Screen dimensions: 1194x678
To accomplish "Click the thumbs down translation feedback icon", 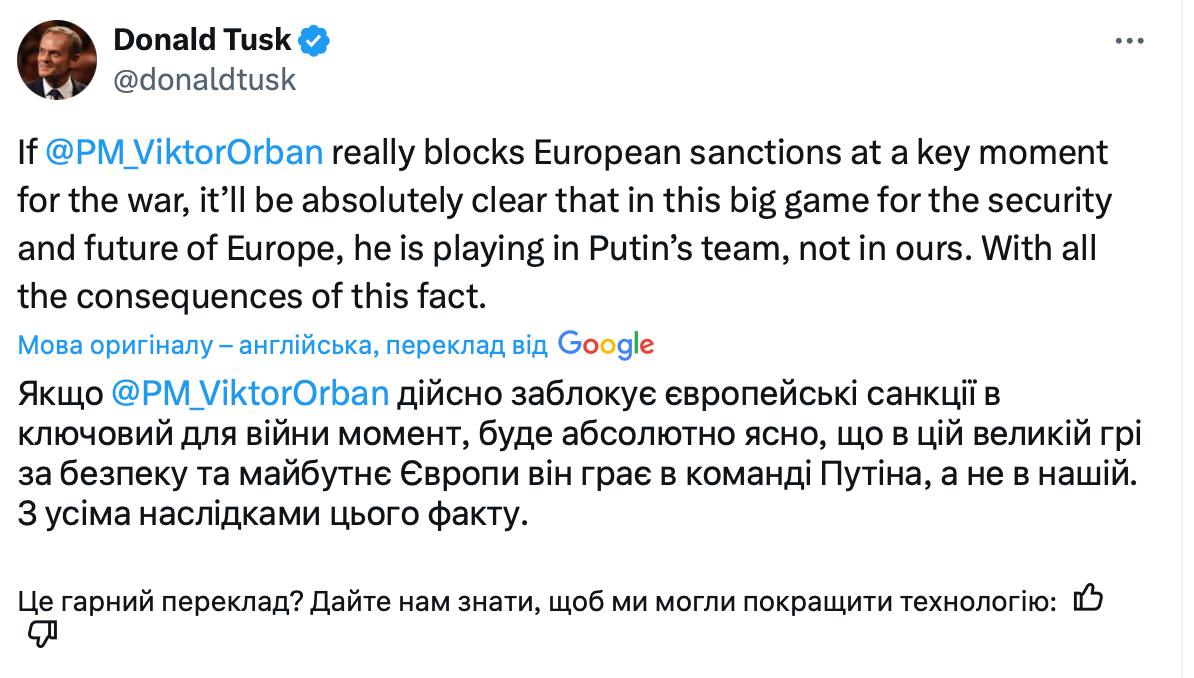I will point(41,633).
